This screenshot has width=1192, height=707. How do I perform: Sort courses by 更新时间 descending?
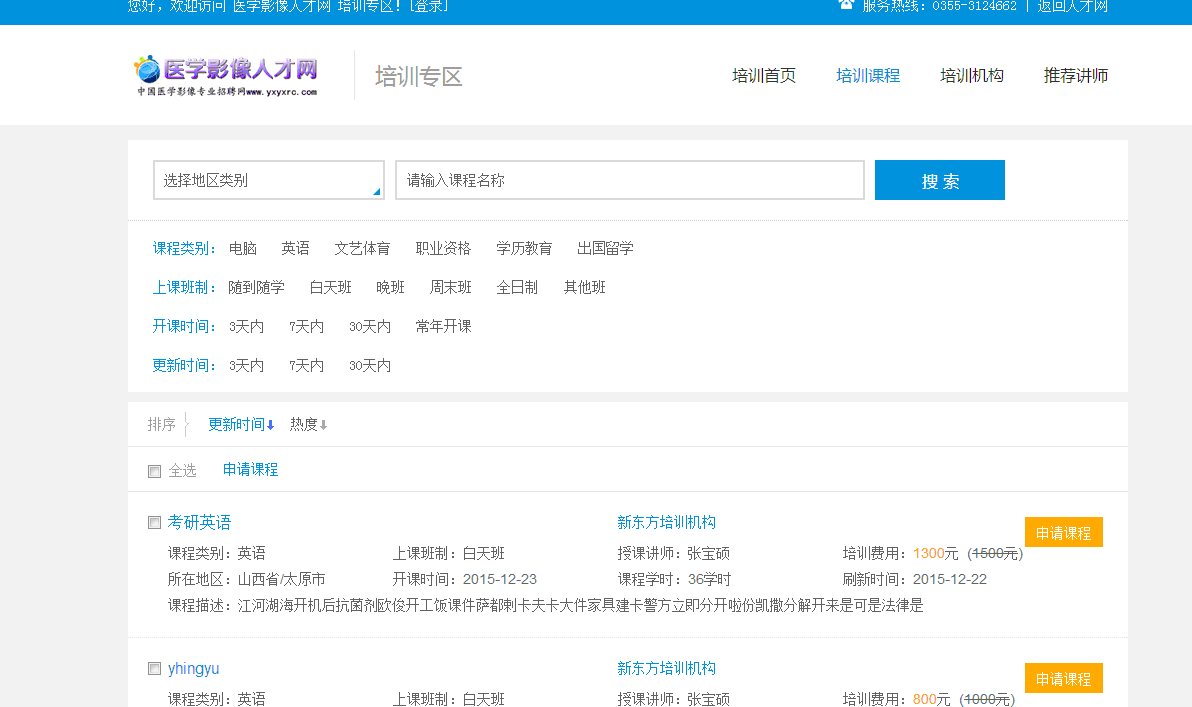coord(240,423)
